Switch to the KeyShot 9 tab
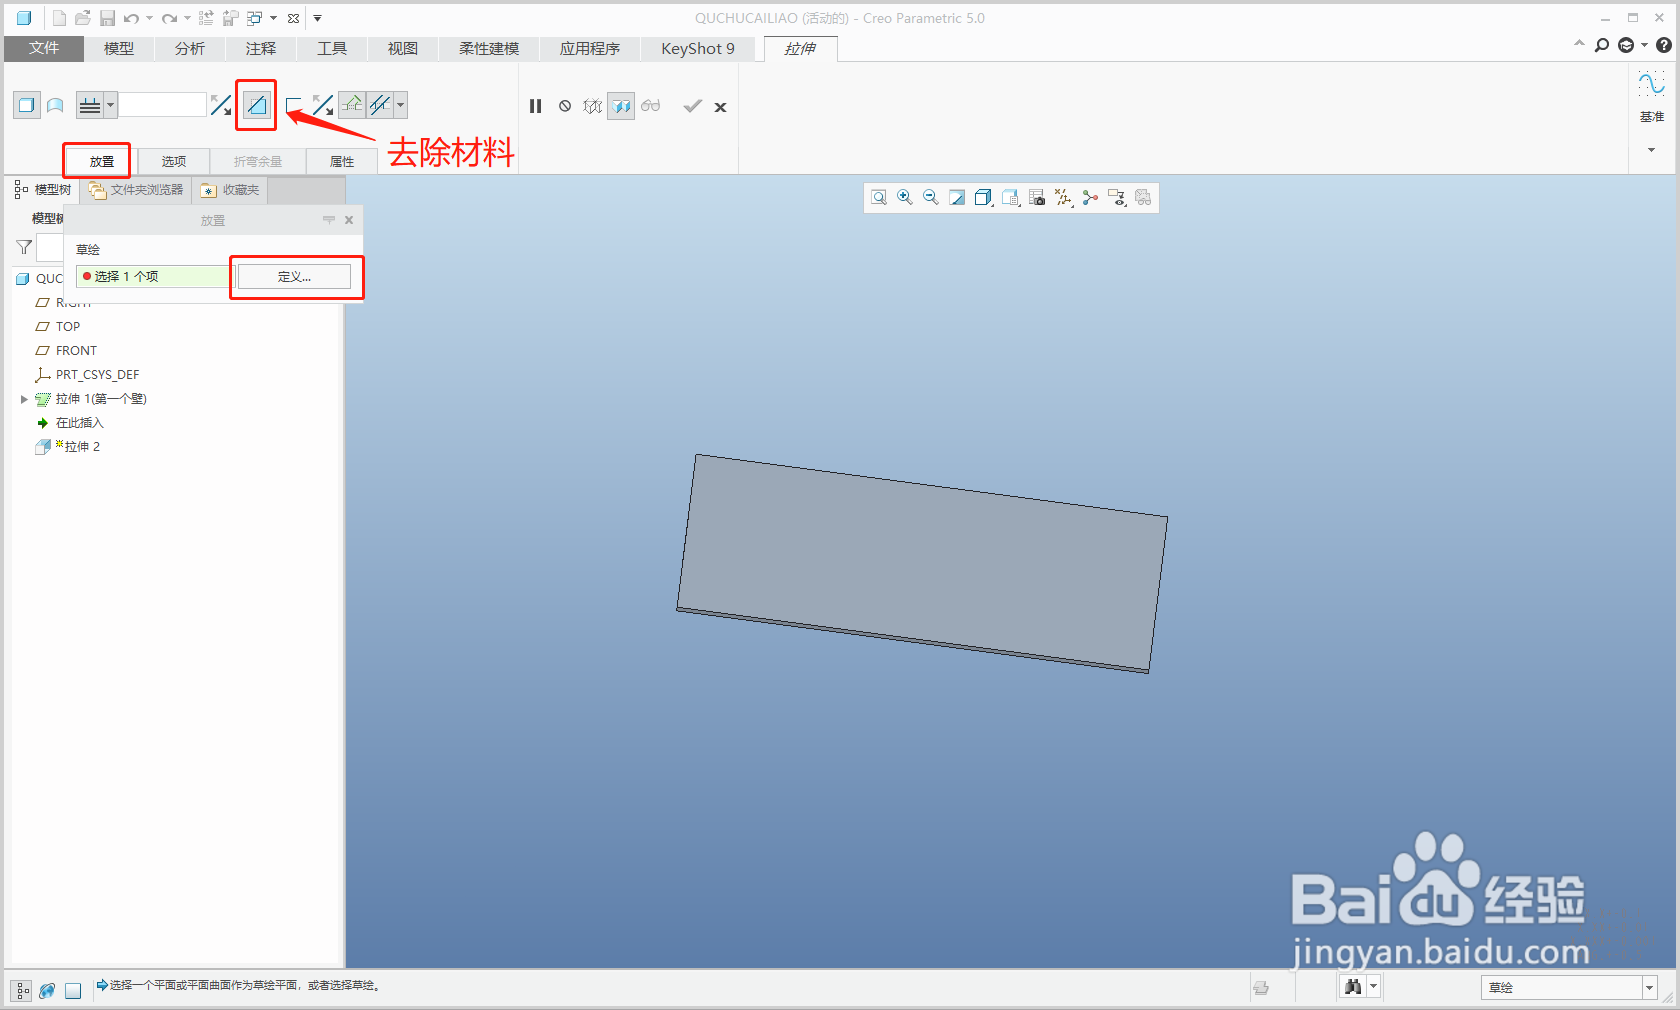 coord(698,48)
